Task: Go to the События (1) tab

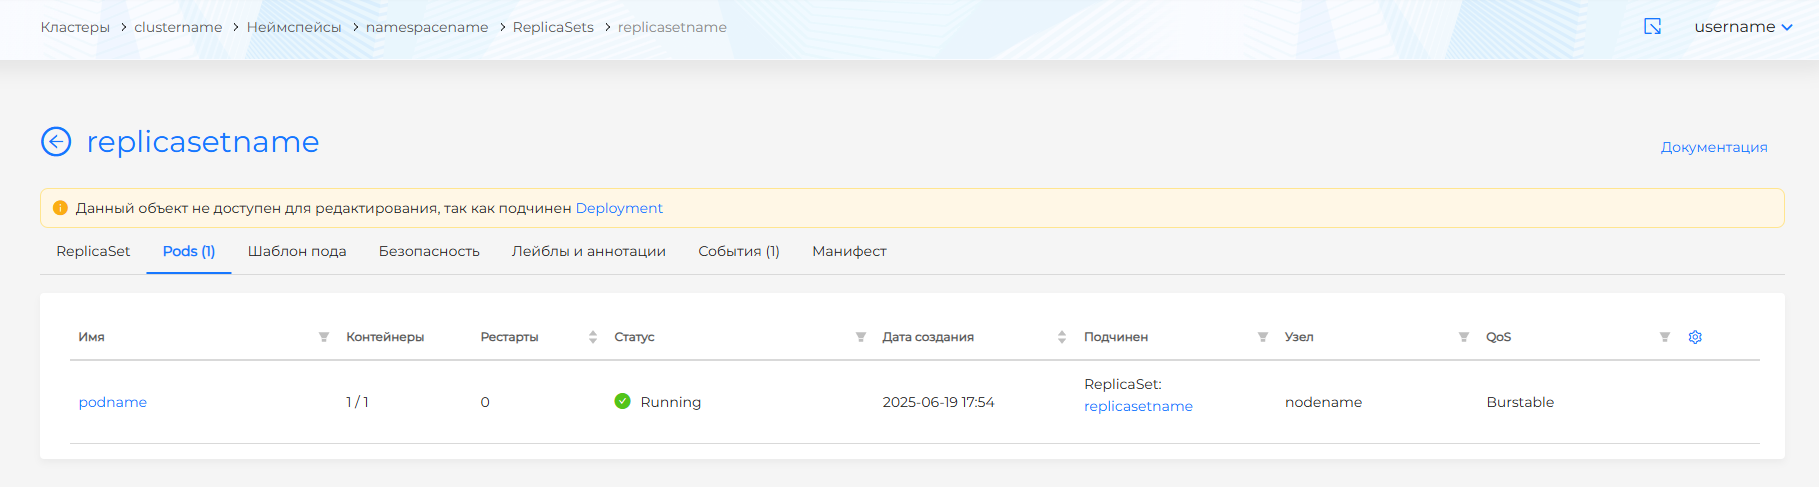Action: (x=738, y=251)
